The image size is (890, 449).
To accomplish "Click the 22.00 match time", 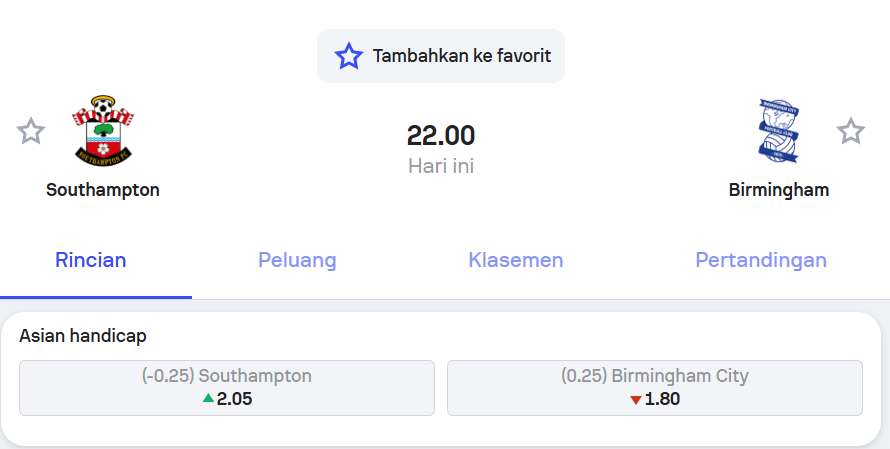I will point(441,136).
